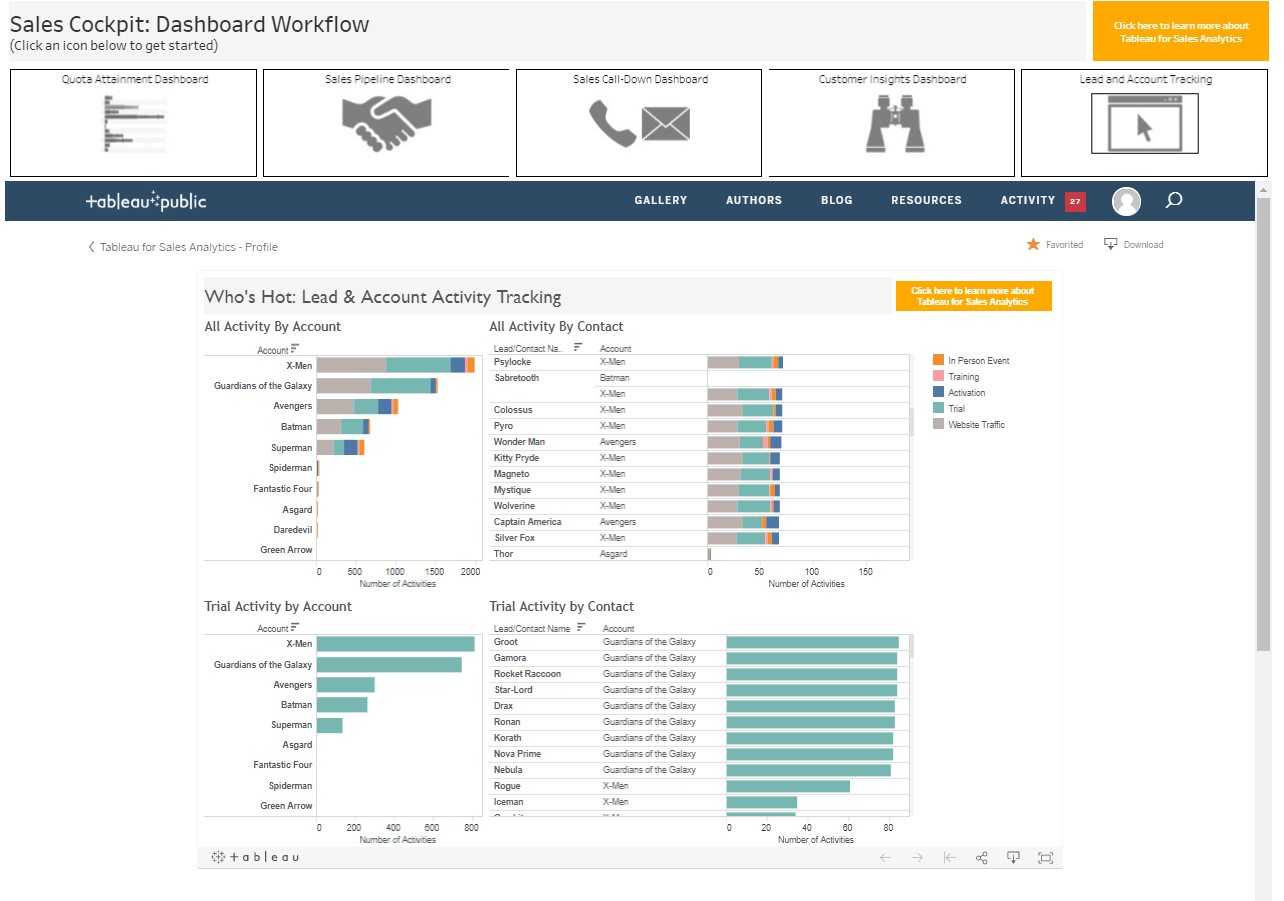Screen dimensions: 1284x901
Task: Select Superman in All Activity By Account
Action: pyautogui.click(x=292, y=448)
